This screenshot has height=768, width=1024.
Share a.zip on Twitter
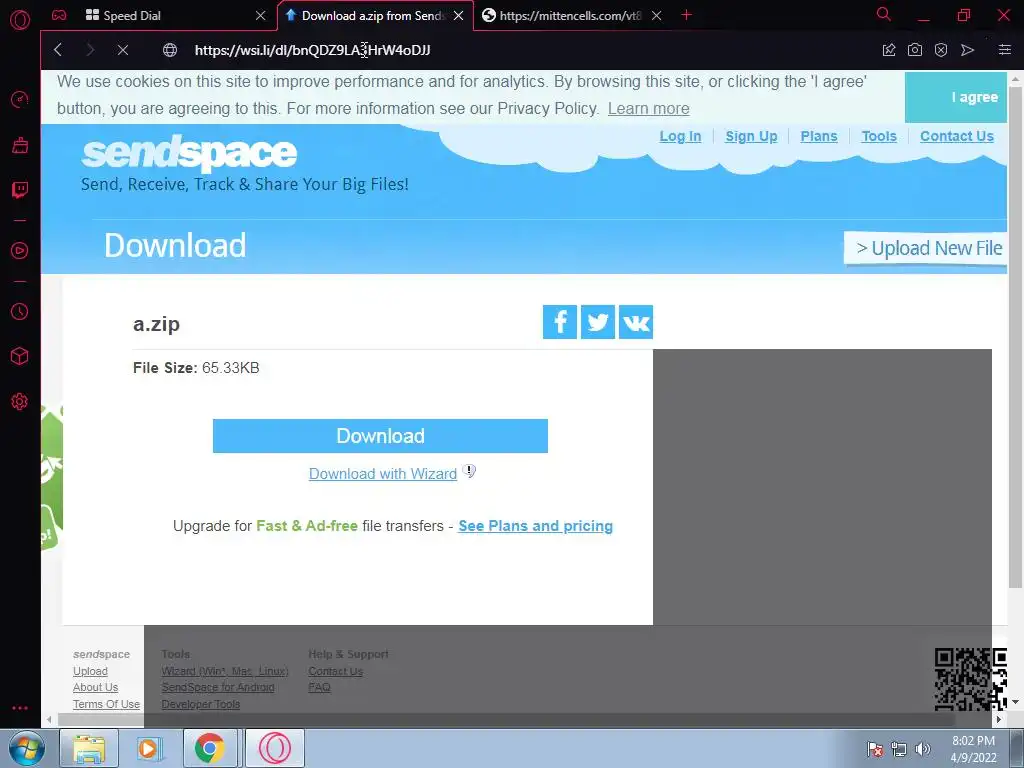(598, 322)
